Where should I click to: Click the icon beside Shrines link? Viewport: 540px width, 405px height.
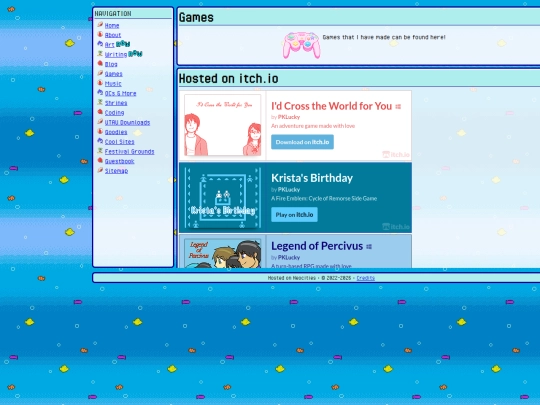point(100,102)
